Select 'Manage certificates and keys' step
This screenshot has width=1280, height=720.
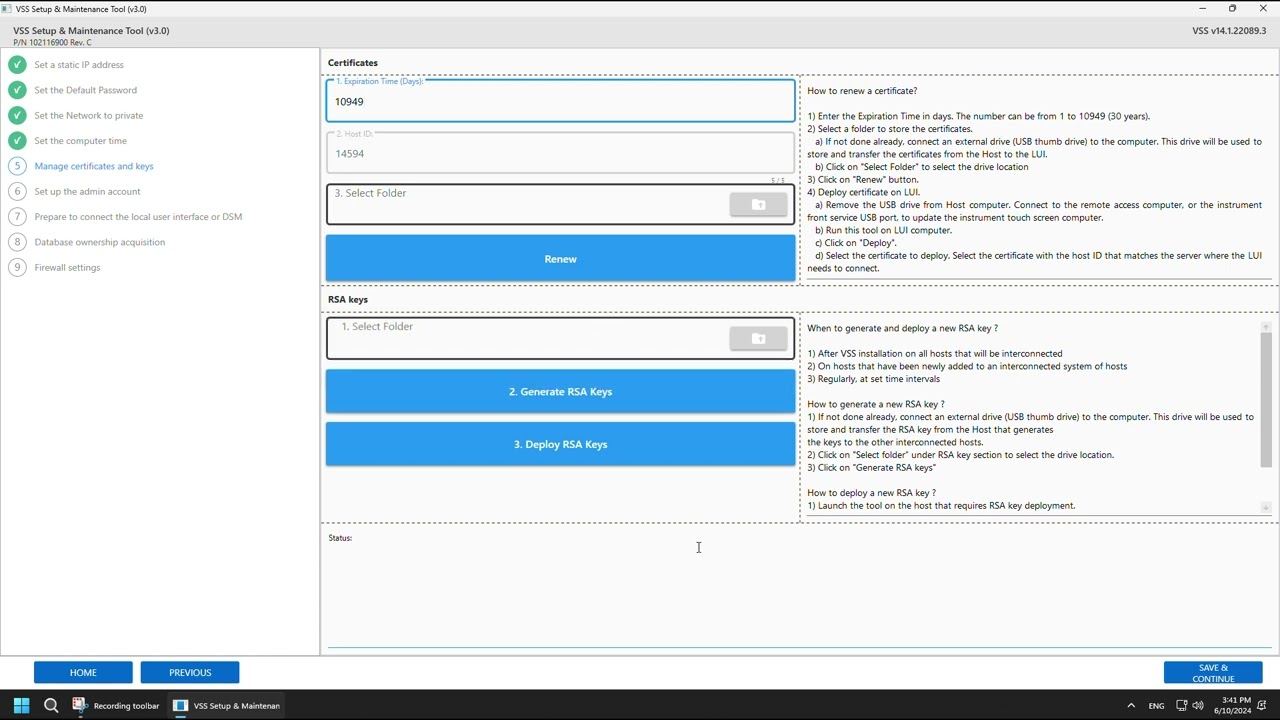(x=94, y=166)
